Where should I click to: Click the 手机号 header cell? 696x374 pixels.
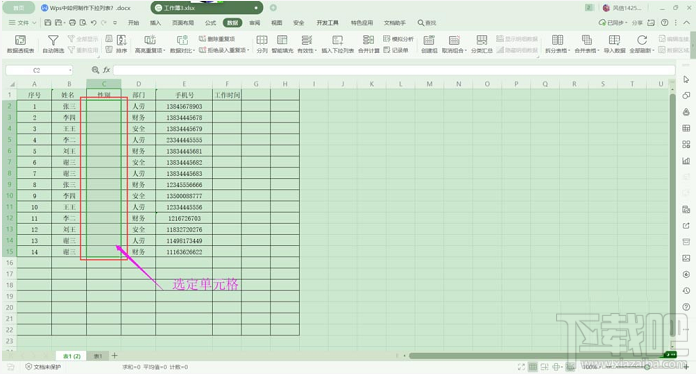point(184,95)
